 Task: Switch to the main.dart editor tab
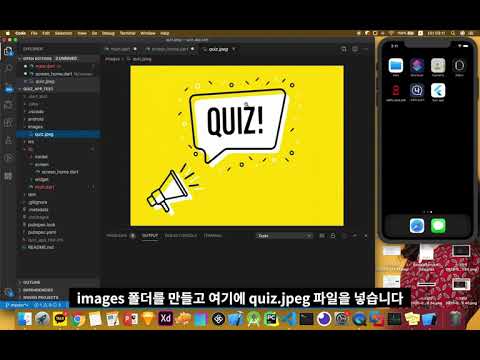pos(121,49)
